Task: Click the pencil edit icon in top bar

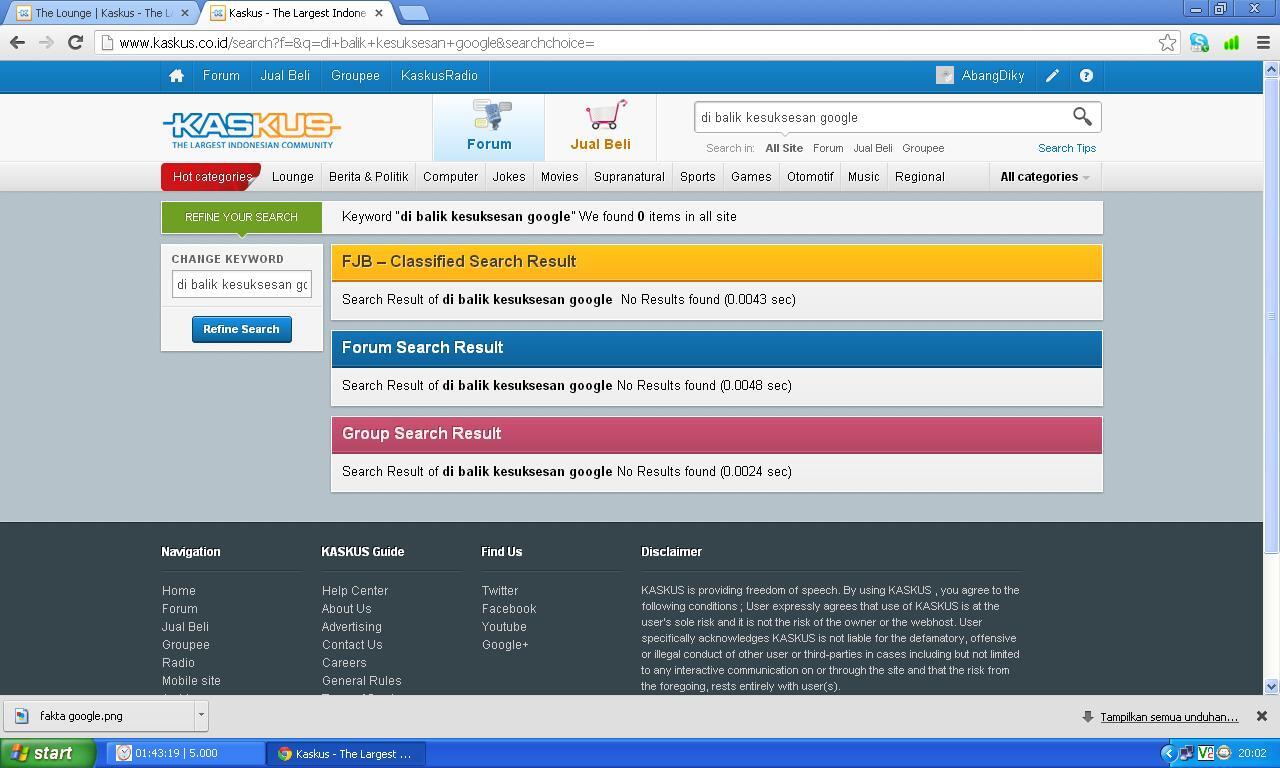Action: (x=1052, y=76)
